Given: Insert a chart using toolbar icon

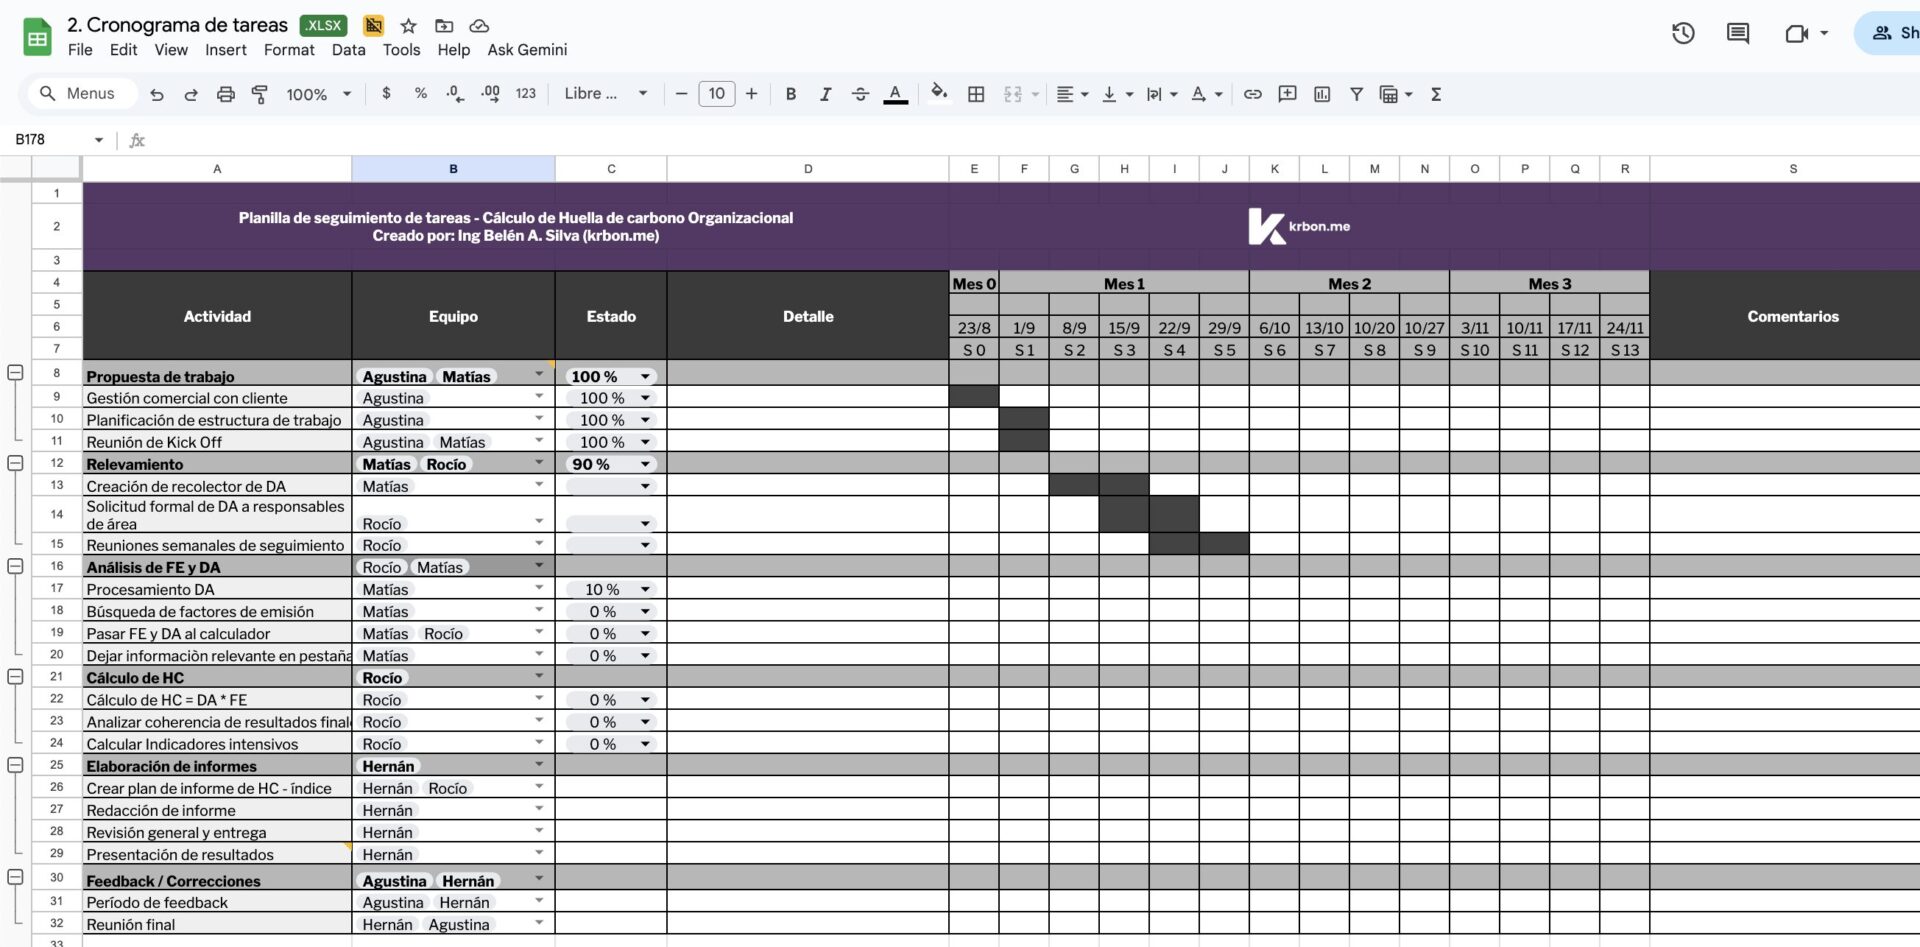Looking at the screenshot, I should (x=1322, y=94).
